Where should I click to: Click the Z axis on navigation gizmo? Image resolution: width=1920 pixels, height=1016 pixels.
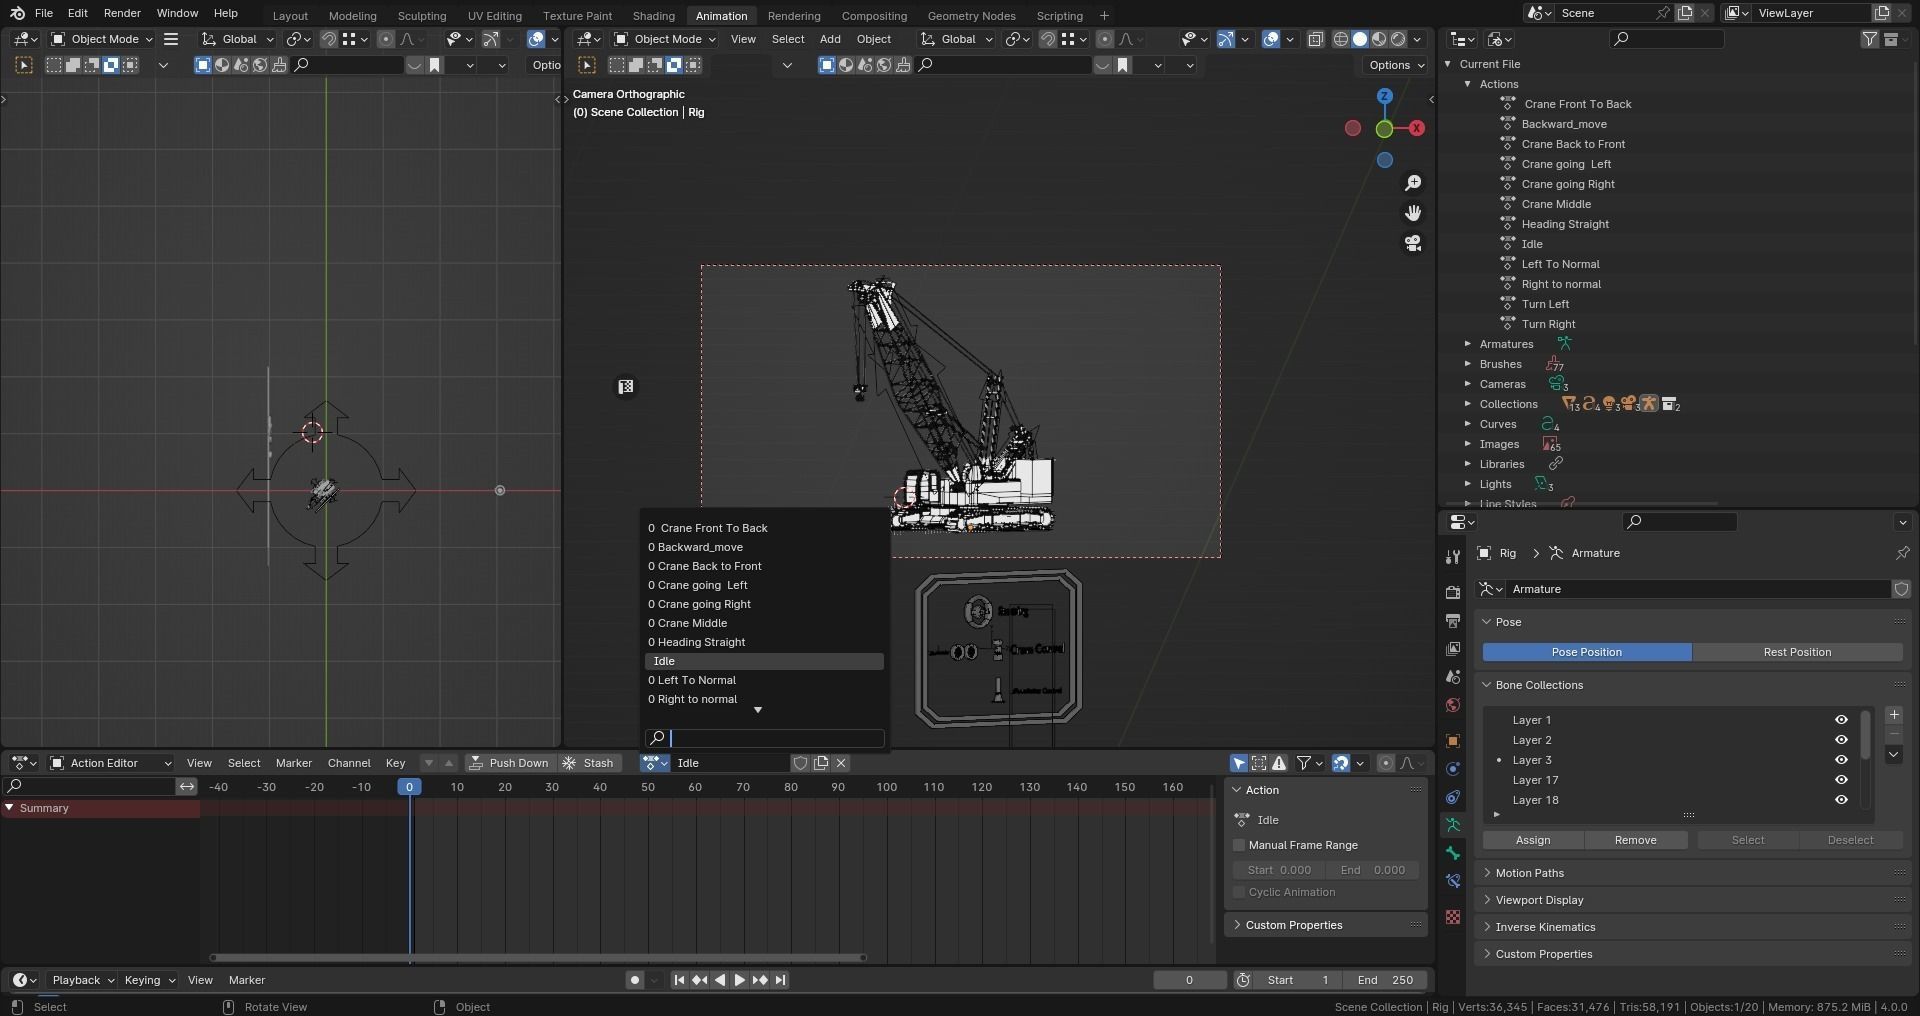pyautogui.click(x=1385, y=96)
